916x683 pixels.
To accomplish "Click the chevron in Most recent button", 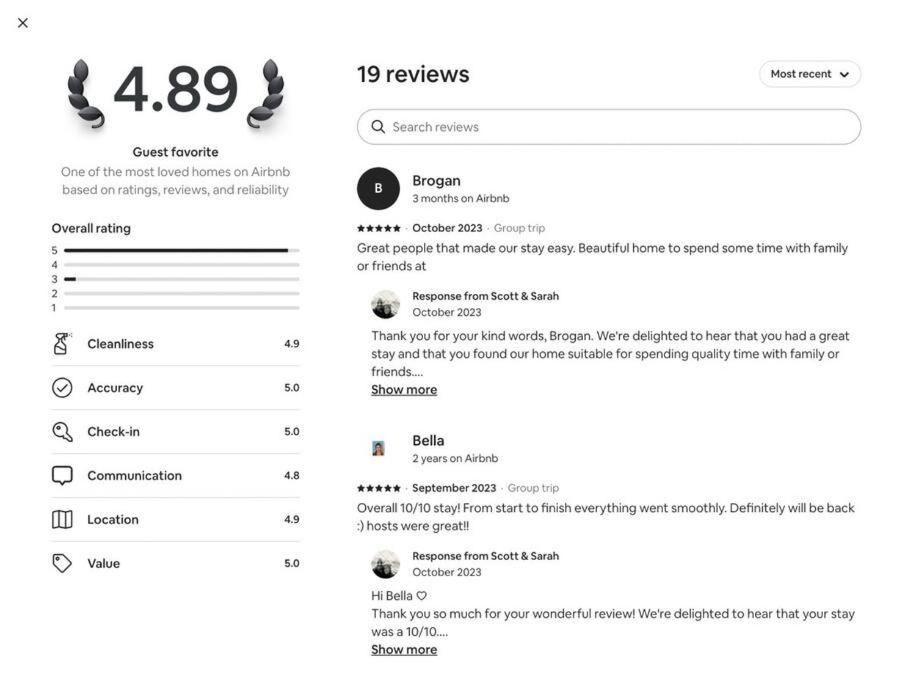I will pos(844,74).
